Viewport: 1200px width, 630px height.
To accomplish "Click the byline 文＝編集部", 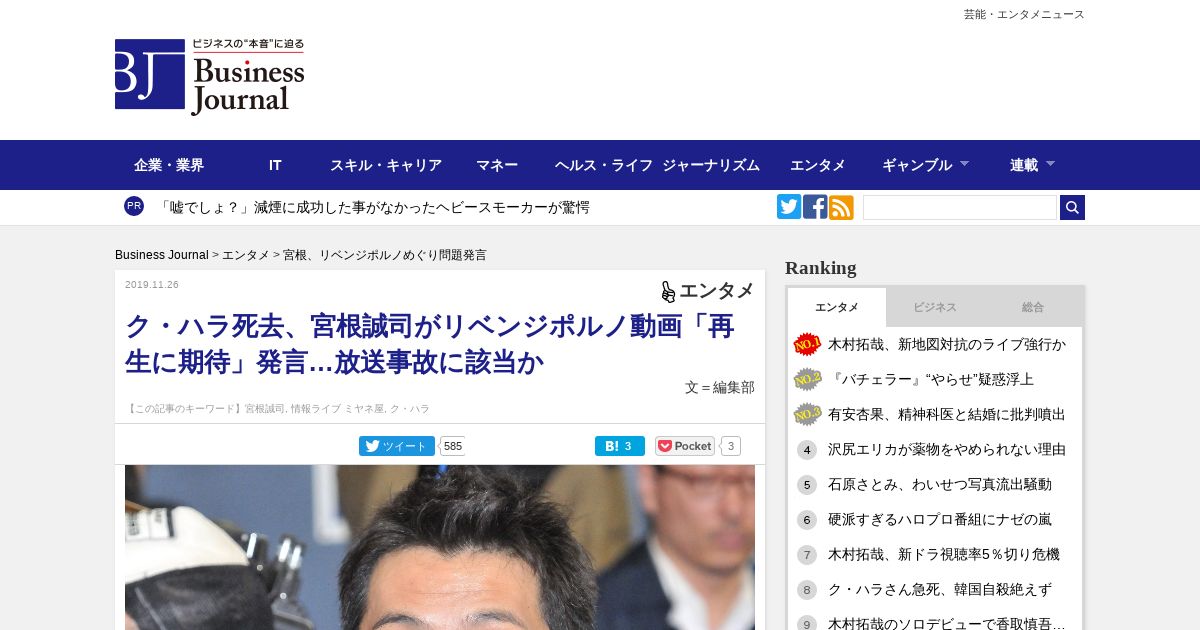I will pyautogui.click(x=720, y=387).
